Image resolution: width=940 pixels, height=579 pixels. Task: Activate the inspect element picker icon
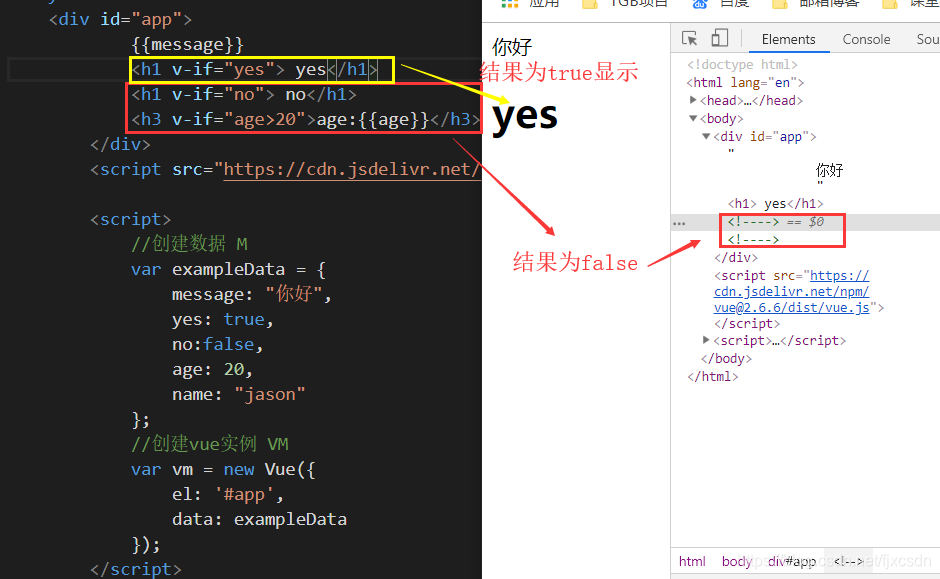(x=689, y=38)
